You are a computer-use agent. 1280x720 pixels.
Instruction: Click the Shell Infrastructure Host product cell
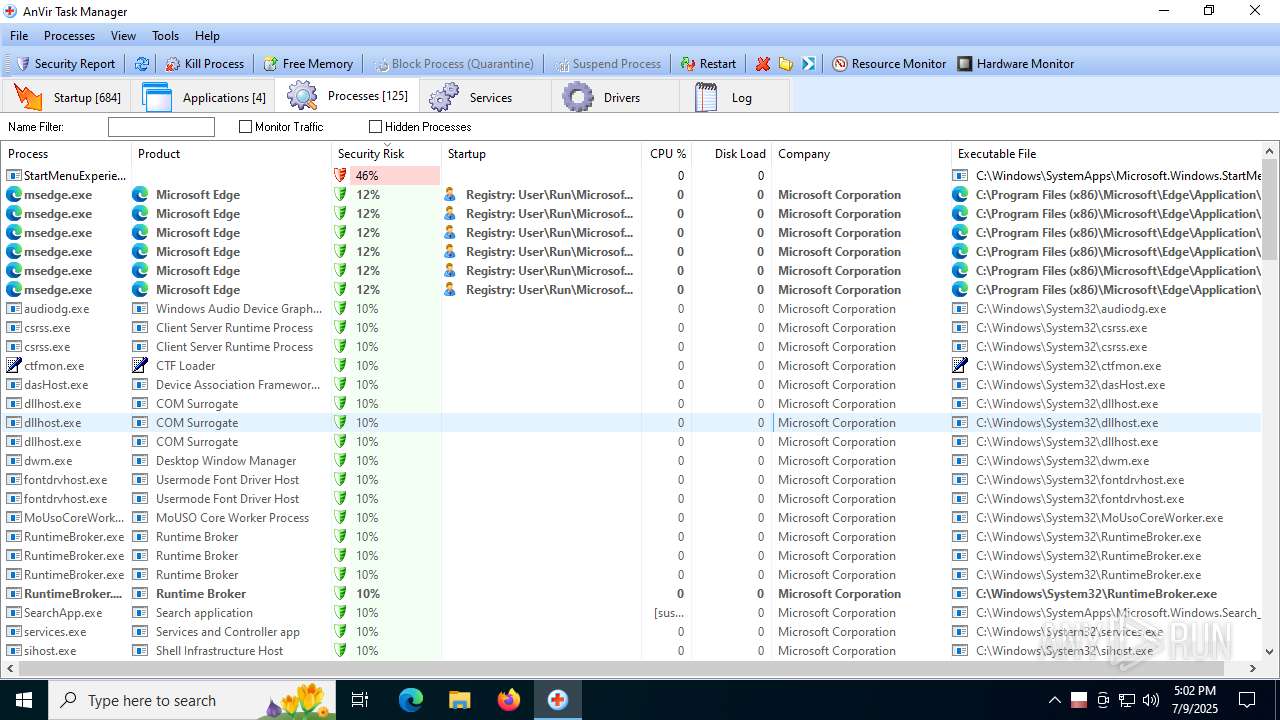pyautogui.click(x=219, y=651)
